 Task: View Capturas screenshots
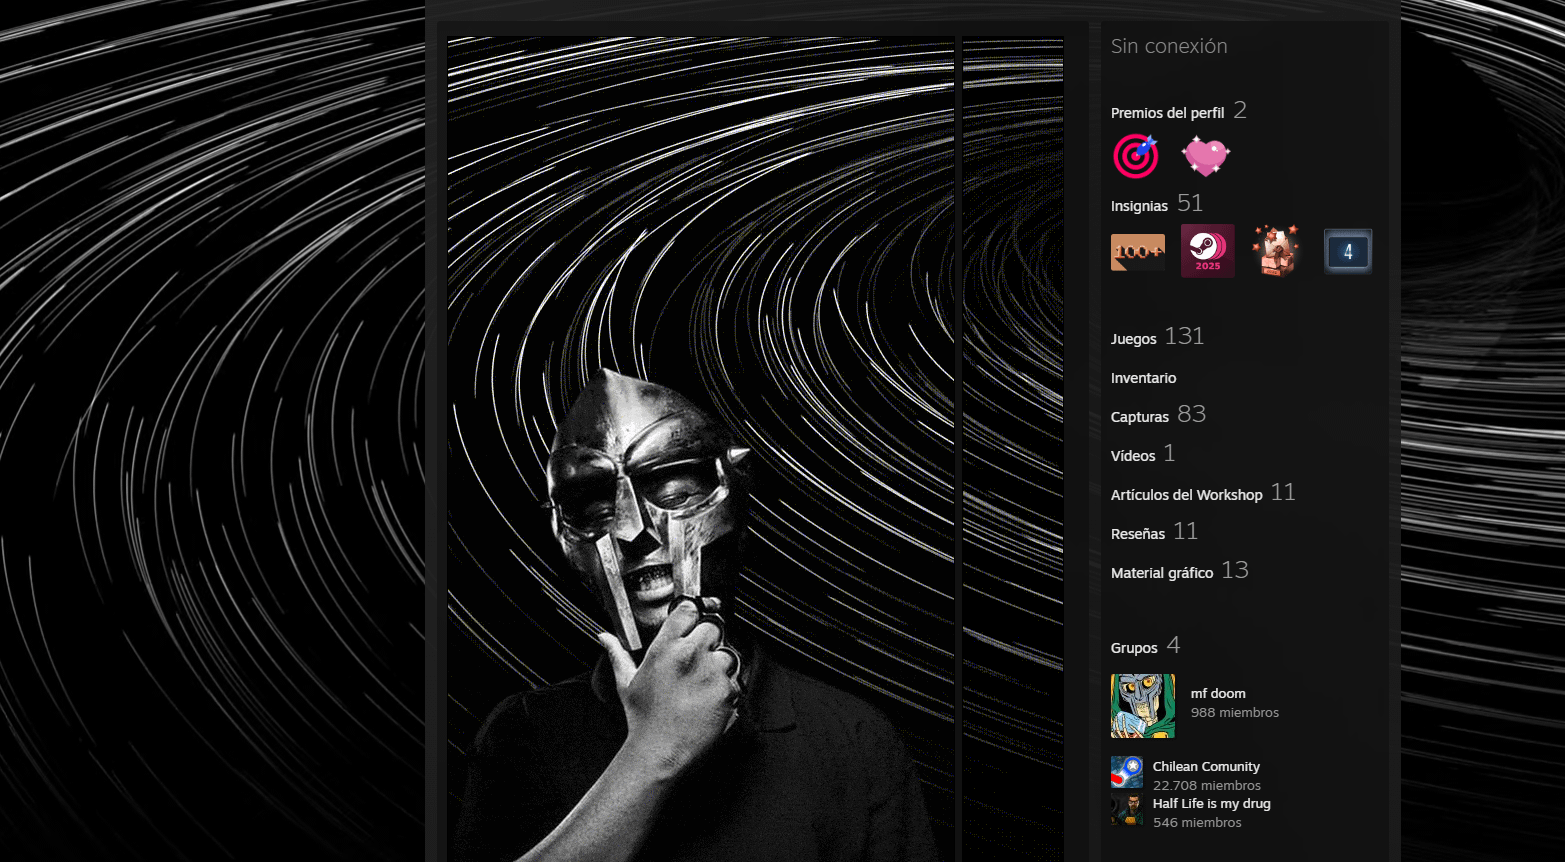point(1139,417)
